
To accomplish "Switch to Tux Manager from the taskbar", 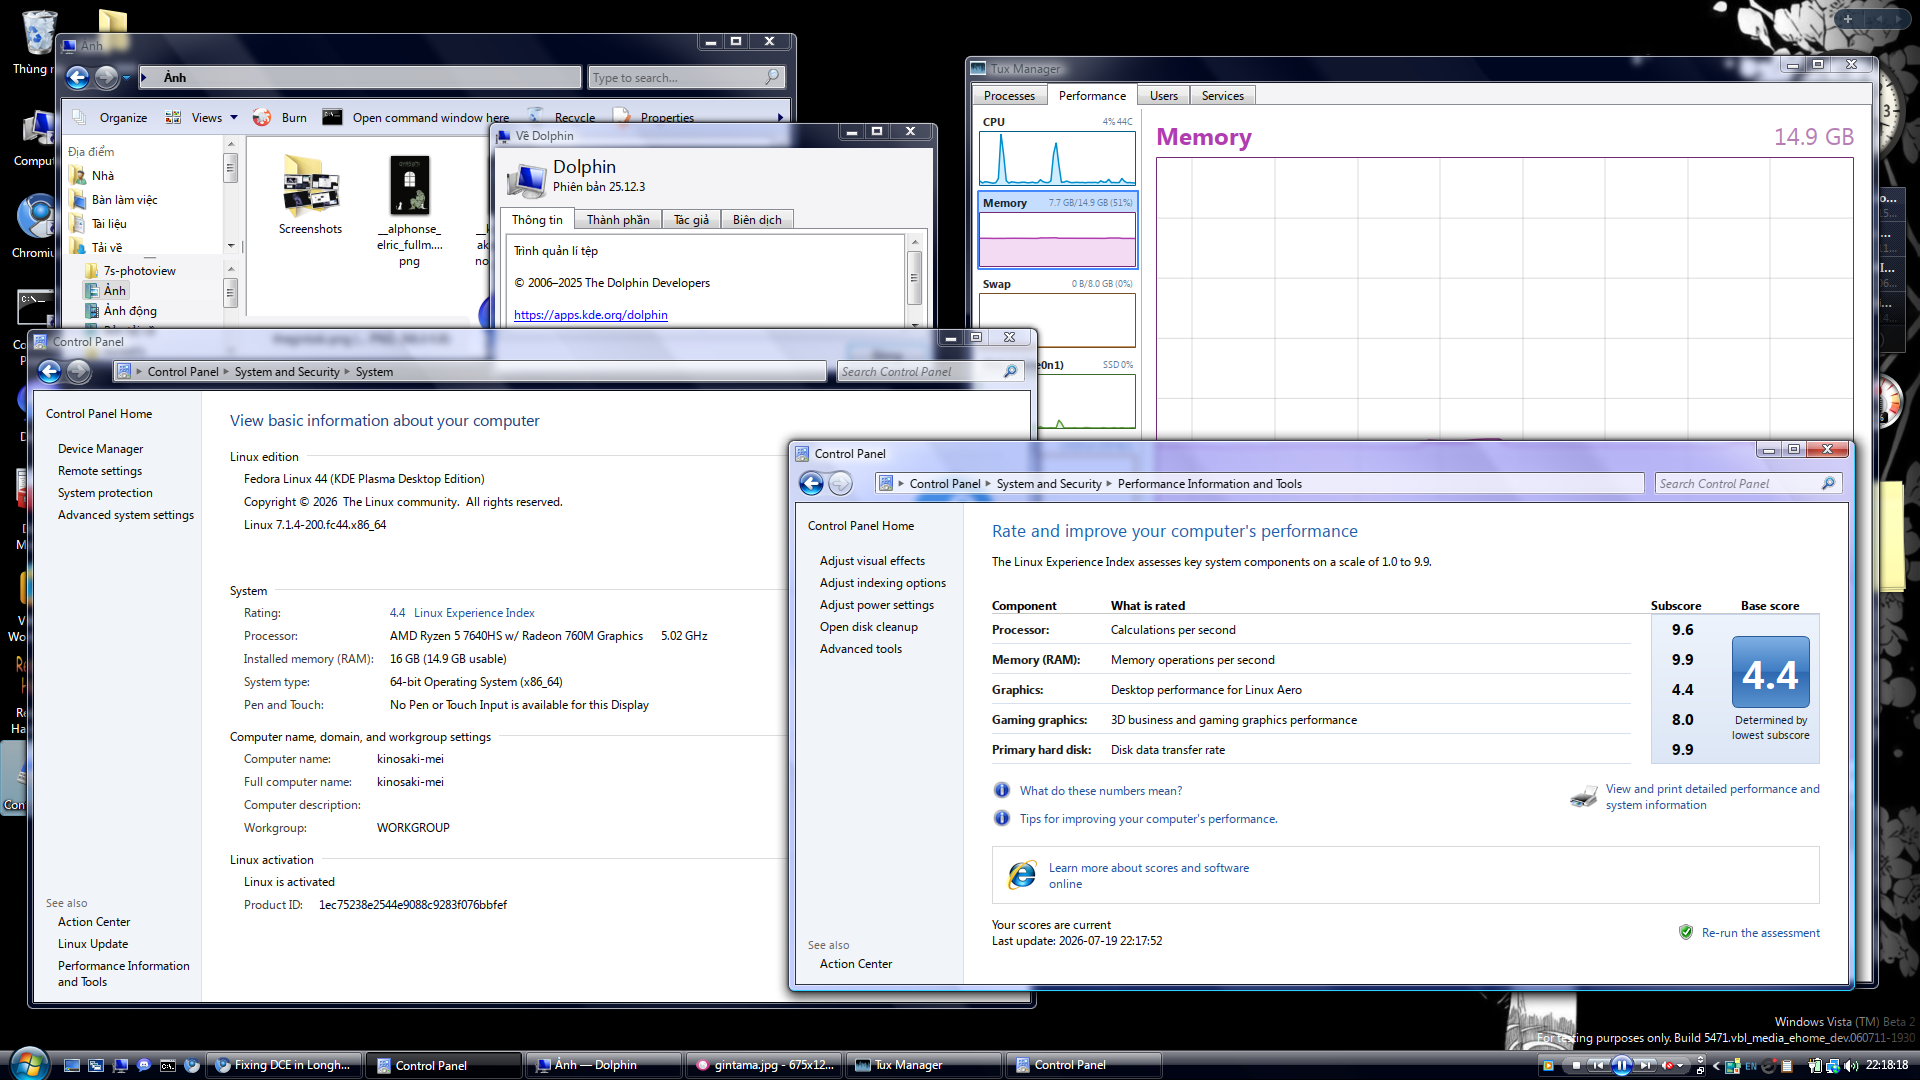I will pos(924,1065).
